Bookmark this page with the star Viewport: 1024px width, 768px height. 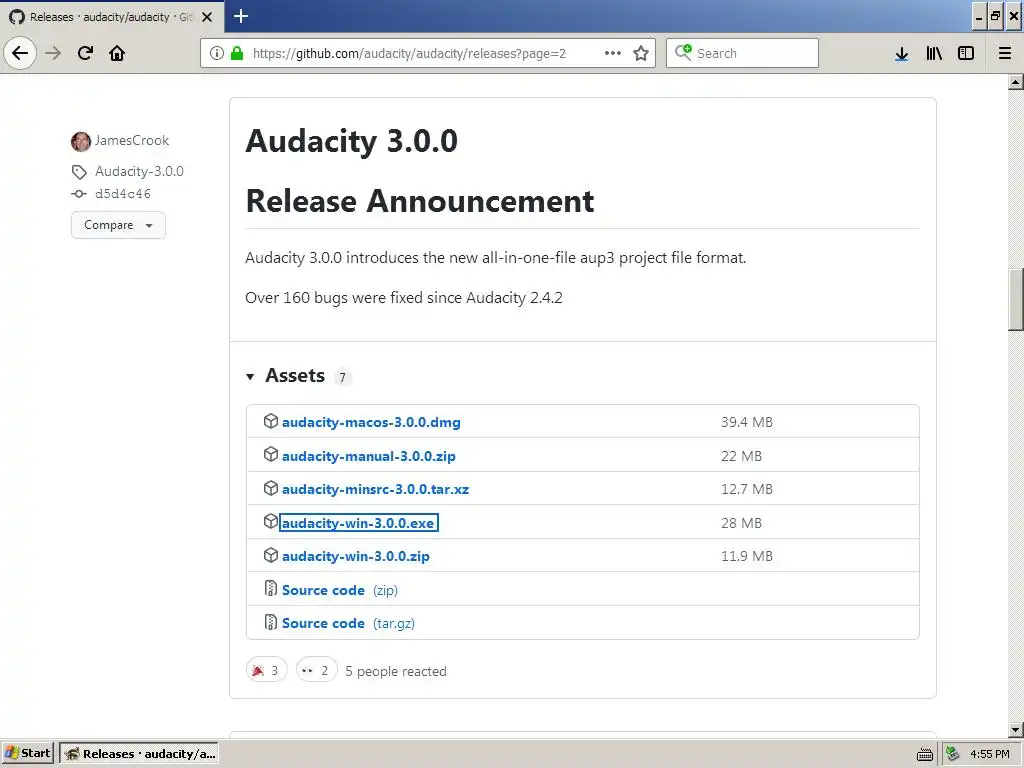(x=641, y=53)
